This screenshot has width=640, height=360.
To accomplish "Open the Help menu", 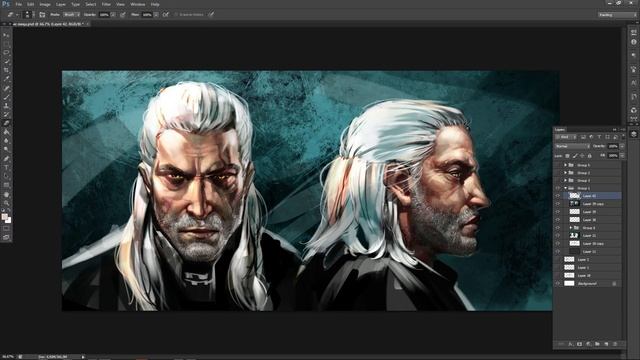I will point(155,4).
